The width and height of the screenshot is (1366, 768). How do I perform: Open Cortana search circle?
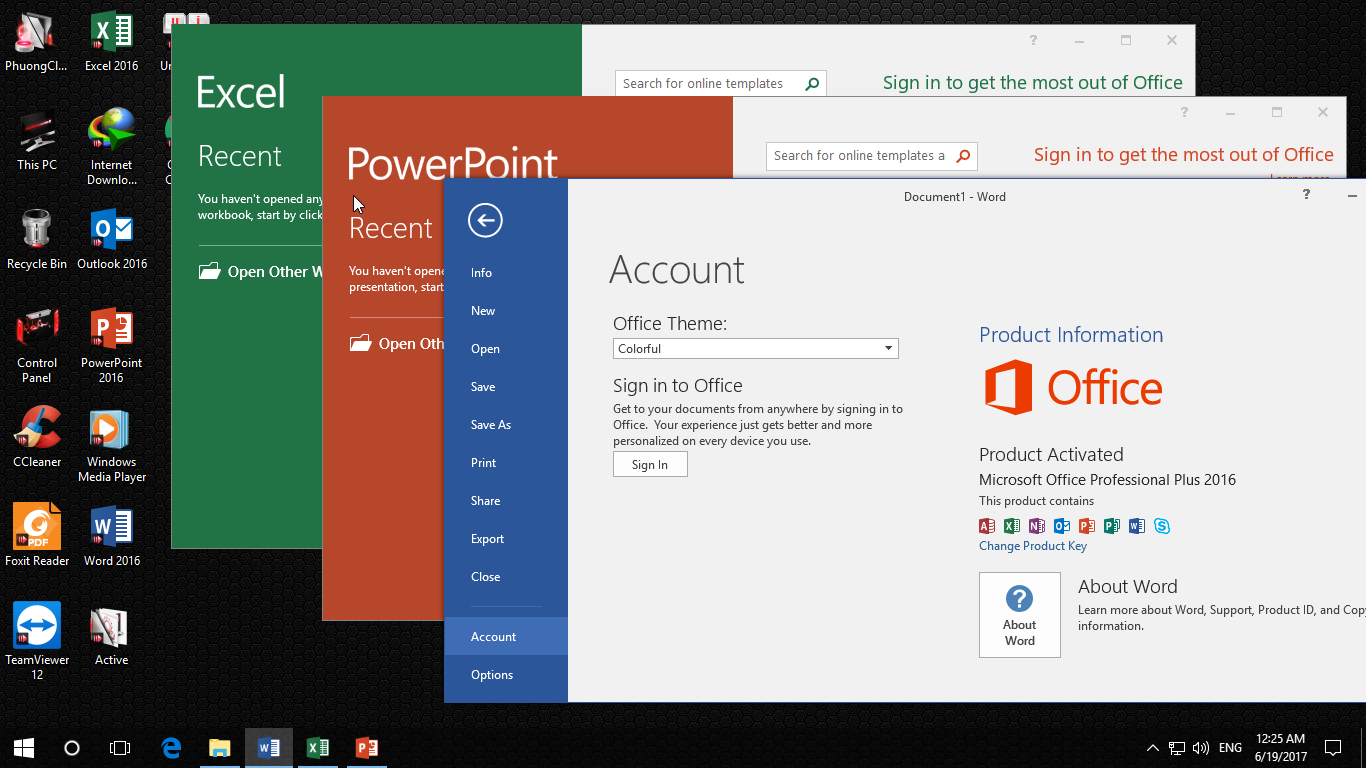click(72, 747)
